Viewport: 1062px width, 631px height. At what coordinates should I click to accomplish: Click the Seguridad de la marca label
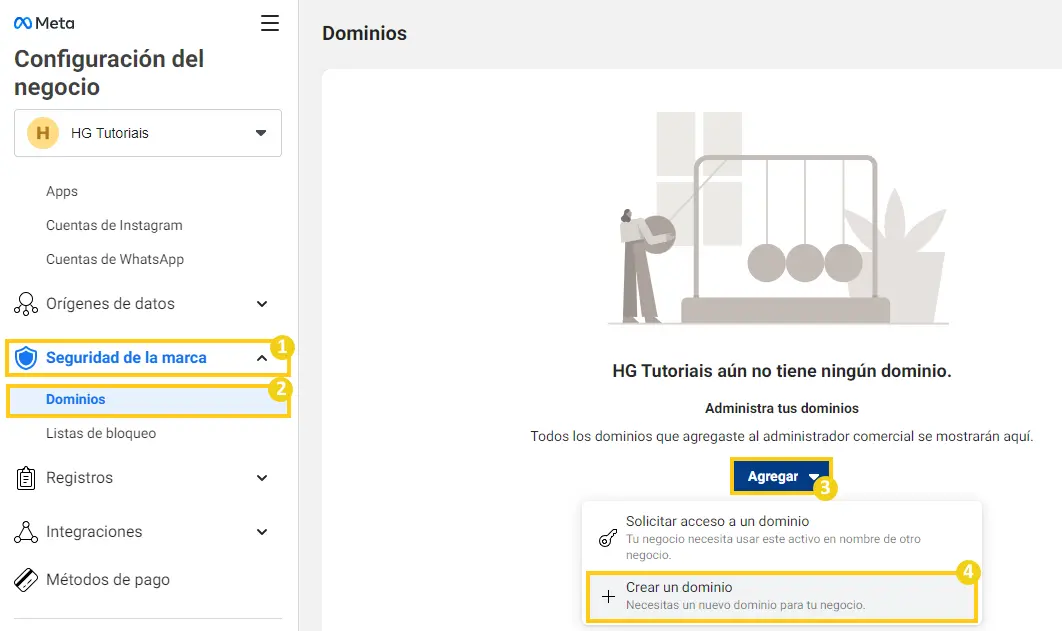126,357
